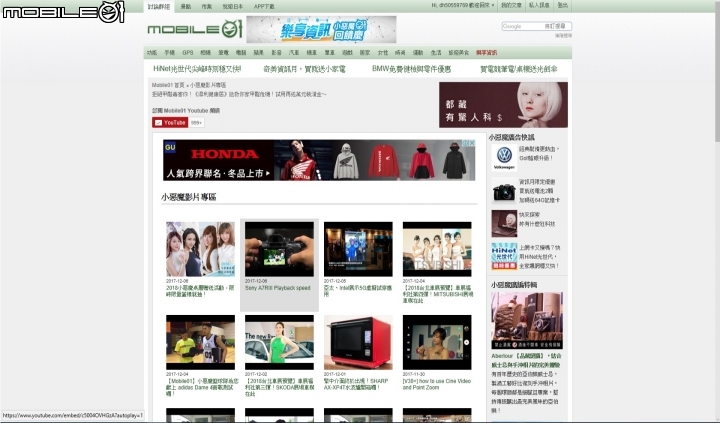Select the 遊戲 category in the nav bar
This screenshot has width=720, height=423.
point(347,53)
